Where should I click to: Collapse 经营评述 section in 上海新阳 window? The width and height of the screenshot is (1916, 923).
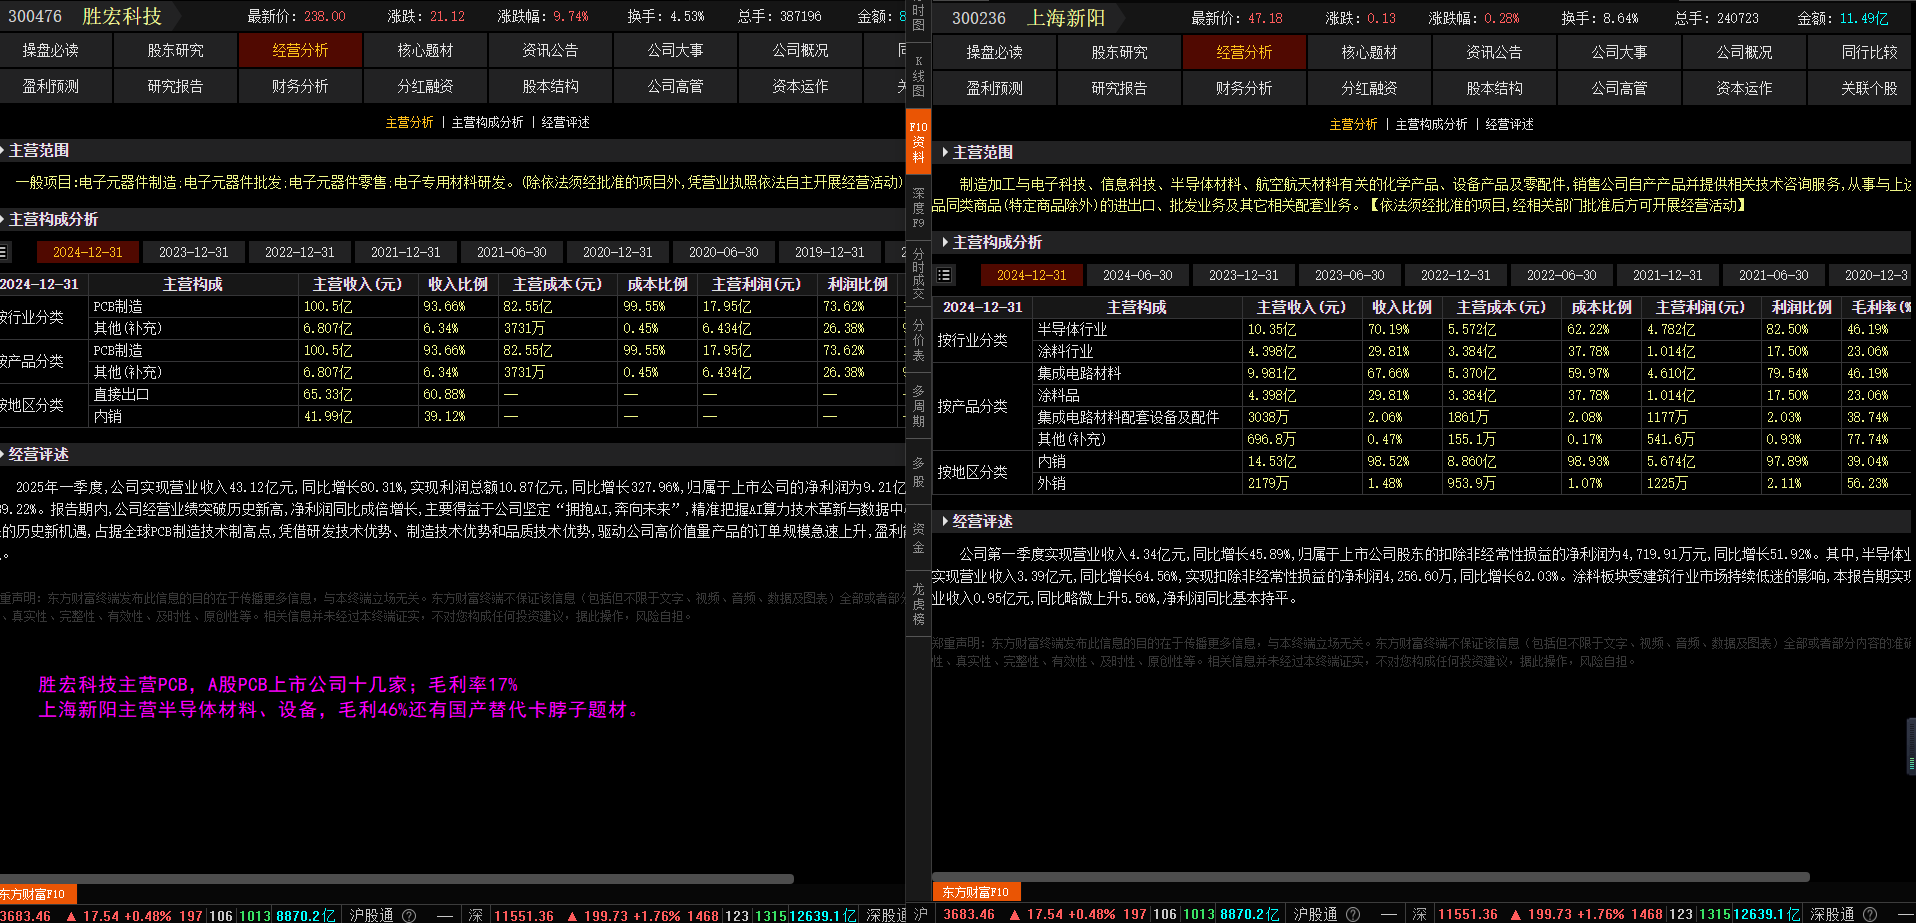[945, 521]
